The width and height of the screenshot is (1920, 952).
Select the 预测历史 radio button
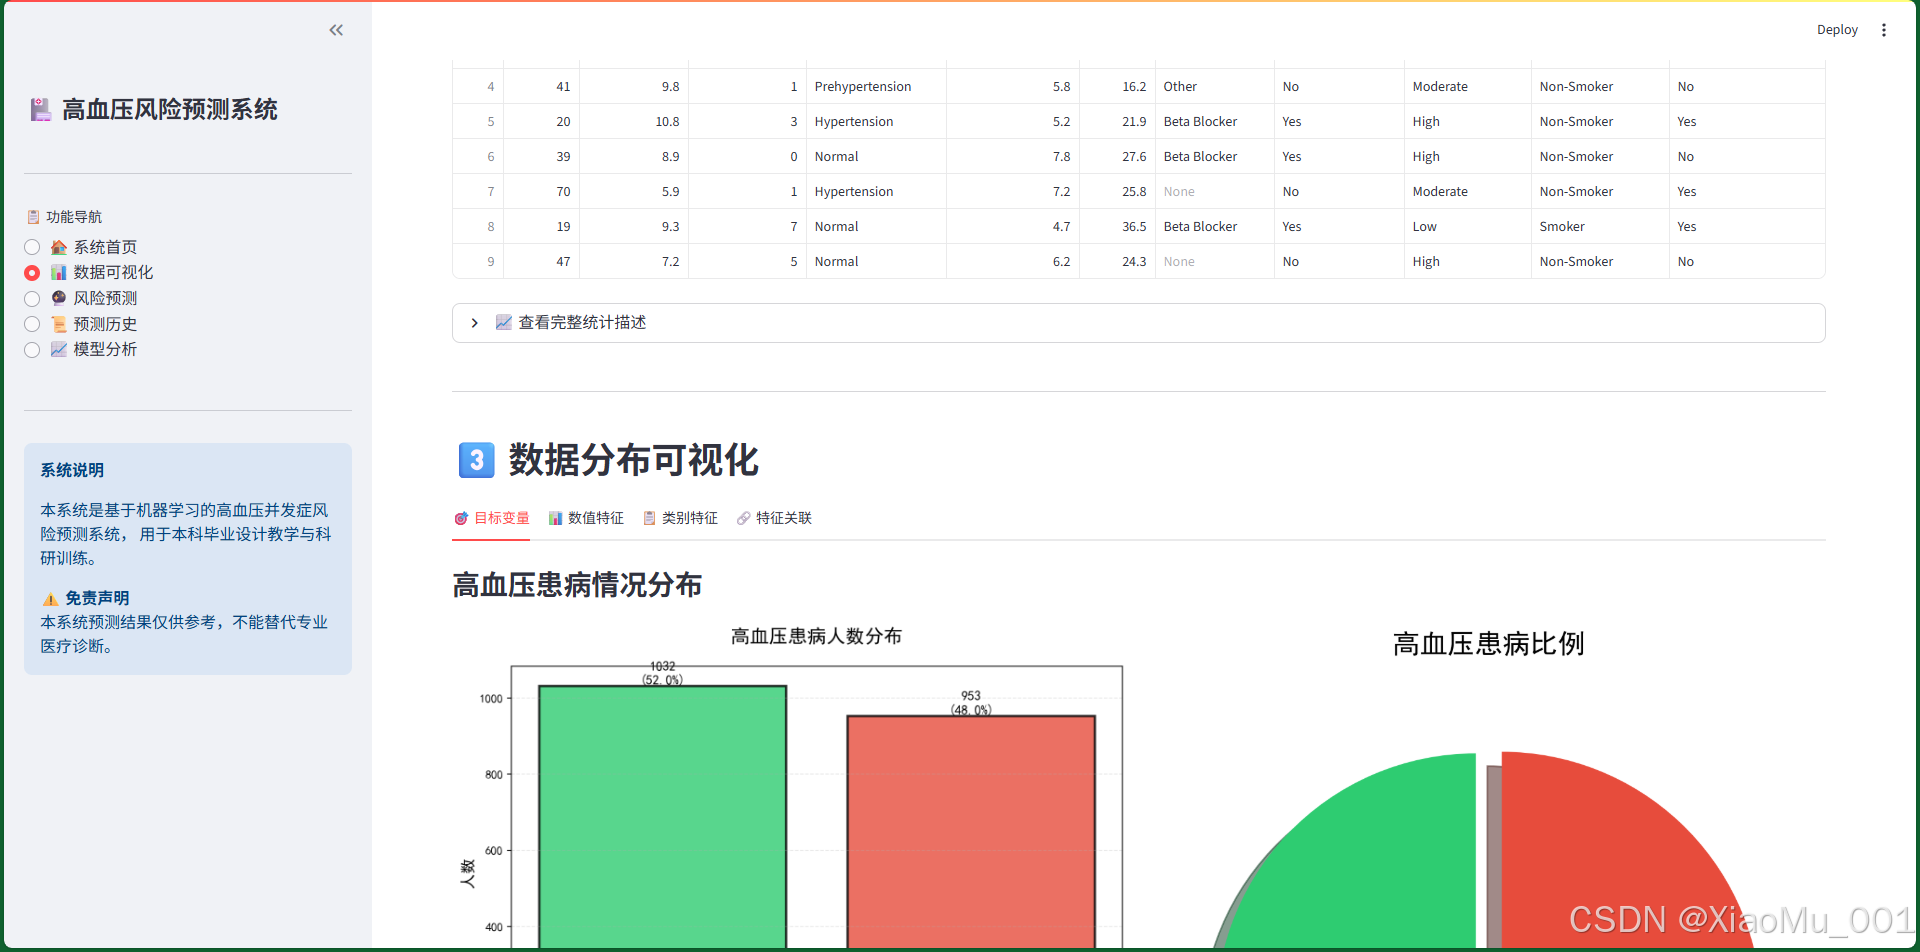point(31,324)
